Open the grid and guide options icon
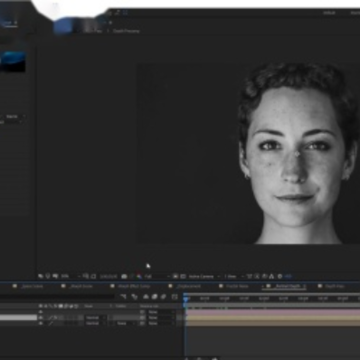 [86, 276]
